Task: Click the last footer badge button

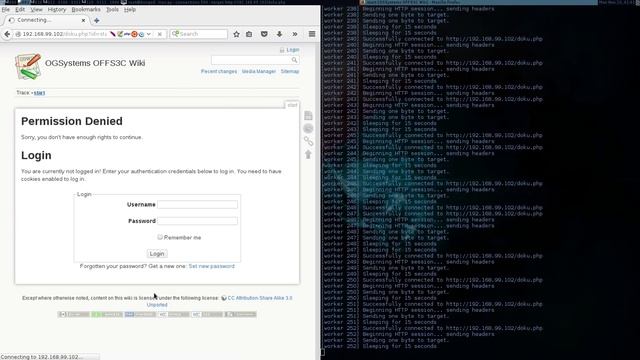Action: click(x=240, y=314)
